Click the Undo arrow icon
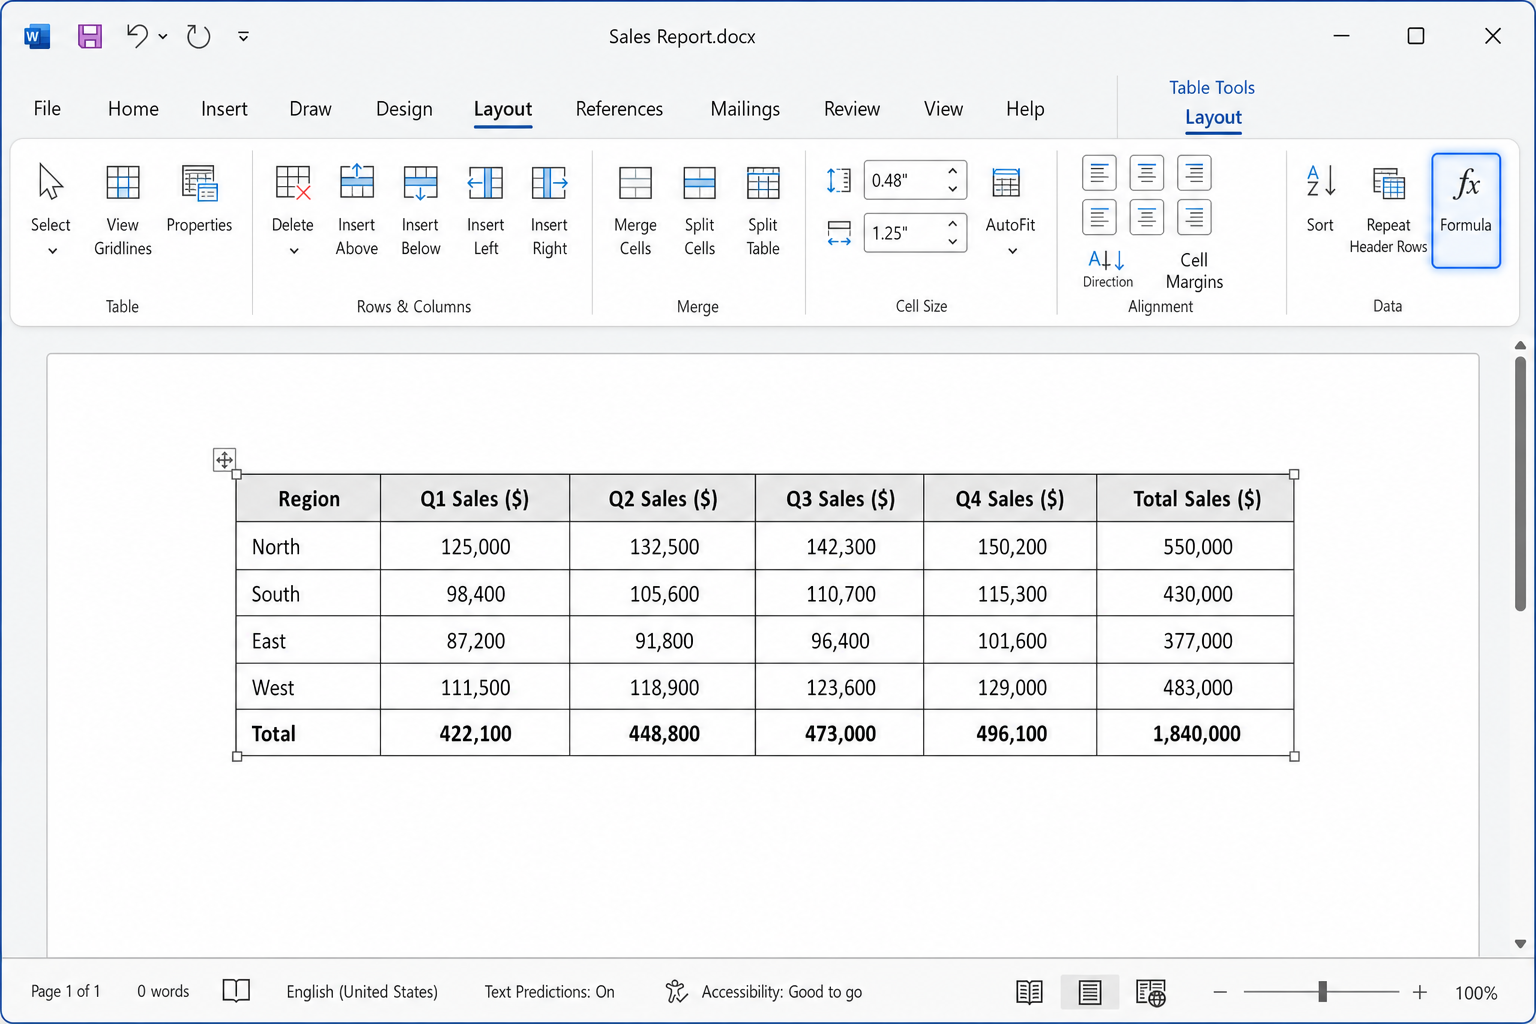The image size is (1536, 1024). (137, 36)
